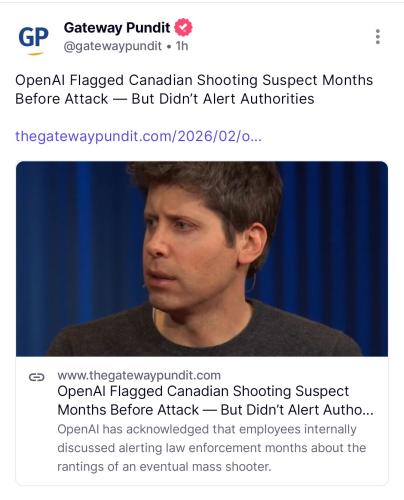
Task: Open the thegatewaypundit.com/2026/02 URL link
Action: coord(138,136)
